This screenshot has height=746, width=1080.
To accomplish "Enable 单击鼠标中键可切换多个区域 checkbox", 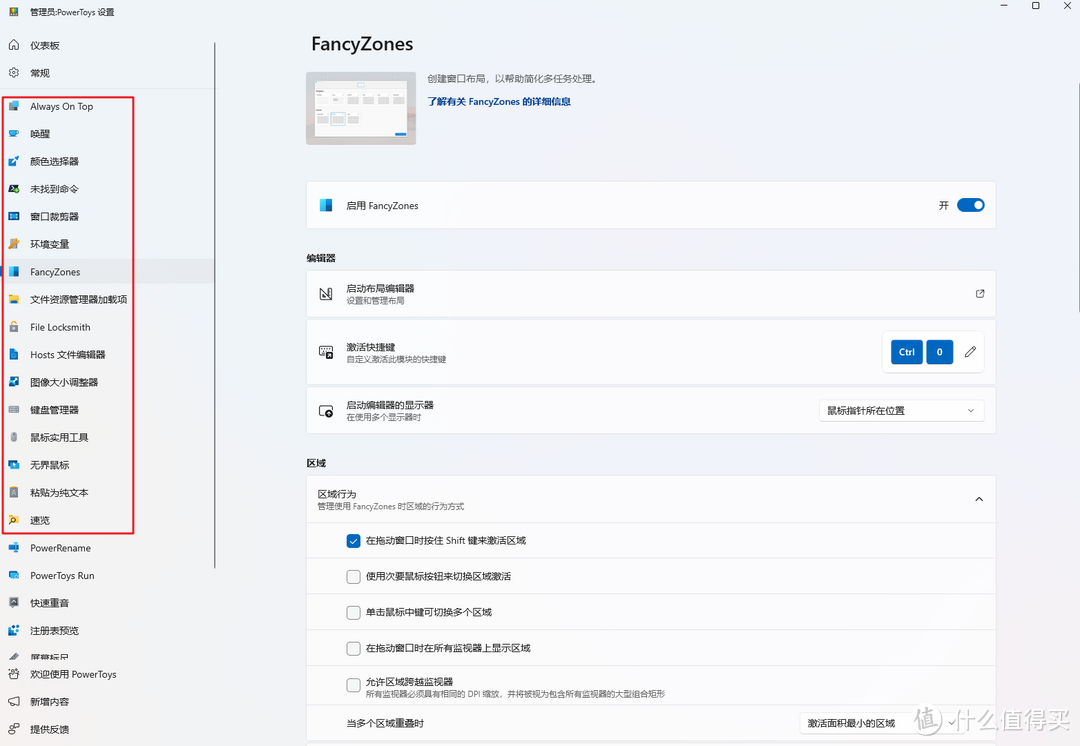I will [353, 612].
